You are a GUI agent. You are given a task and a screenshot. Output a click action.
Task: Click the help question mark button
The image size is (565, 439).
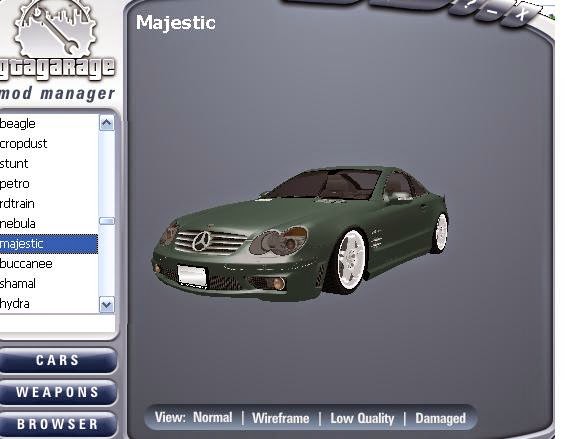[466, 8]
